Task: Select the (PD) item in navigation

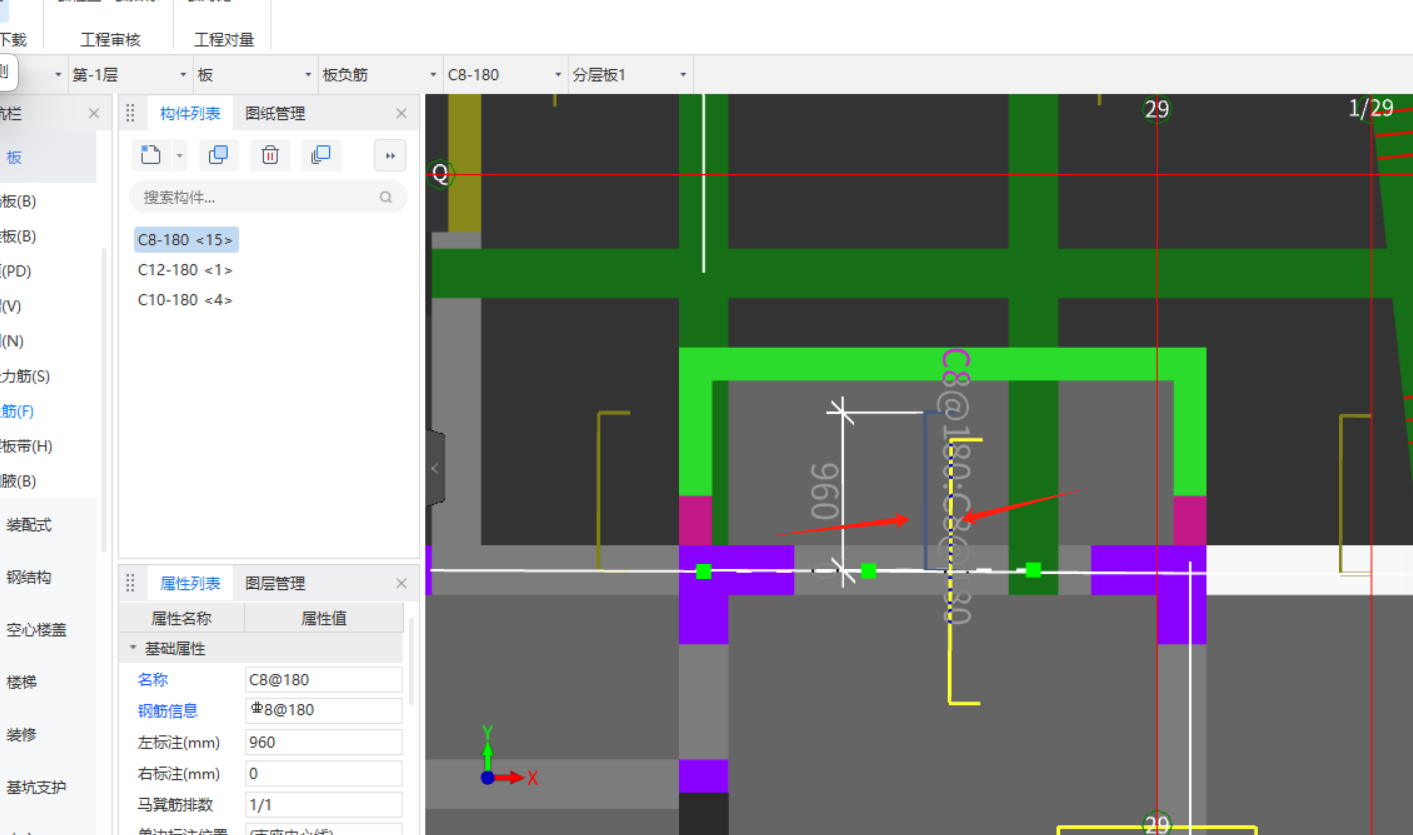Action: pyautogui.click(x=18, y=271)
